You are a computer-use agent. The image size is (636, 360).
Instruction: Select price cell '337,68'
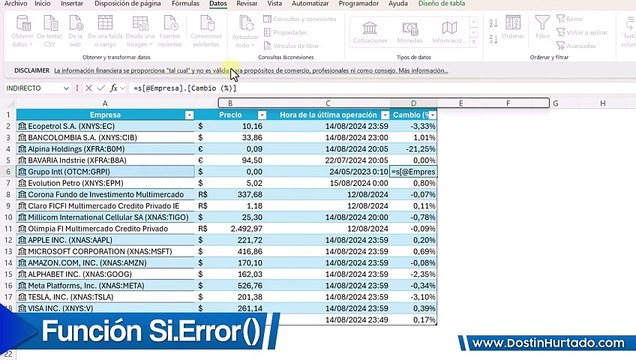pos(230,195)
